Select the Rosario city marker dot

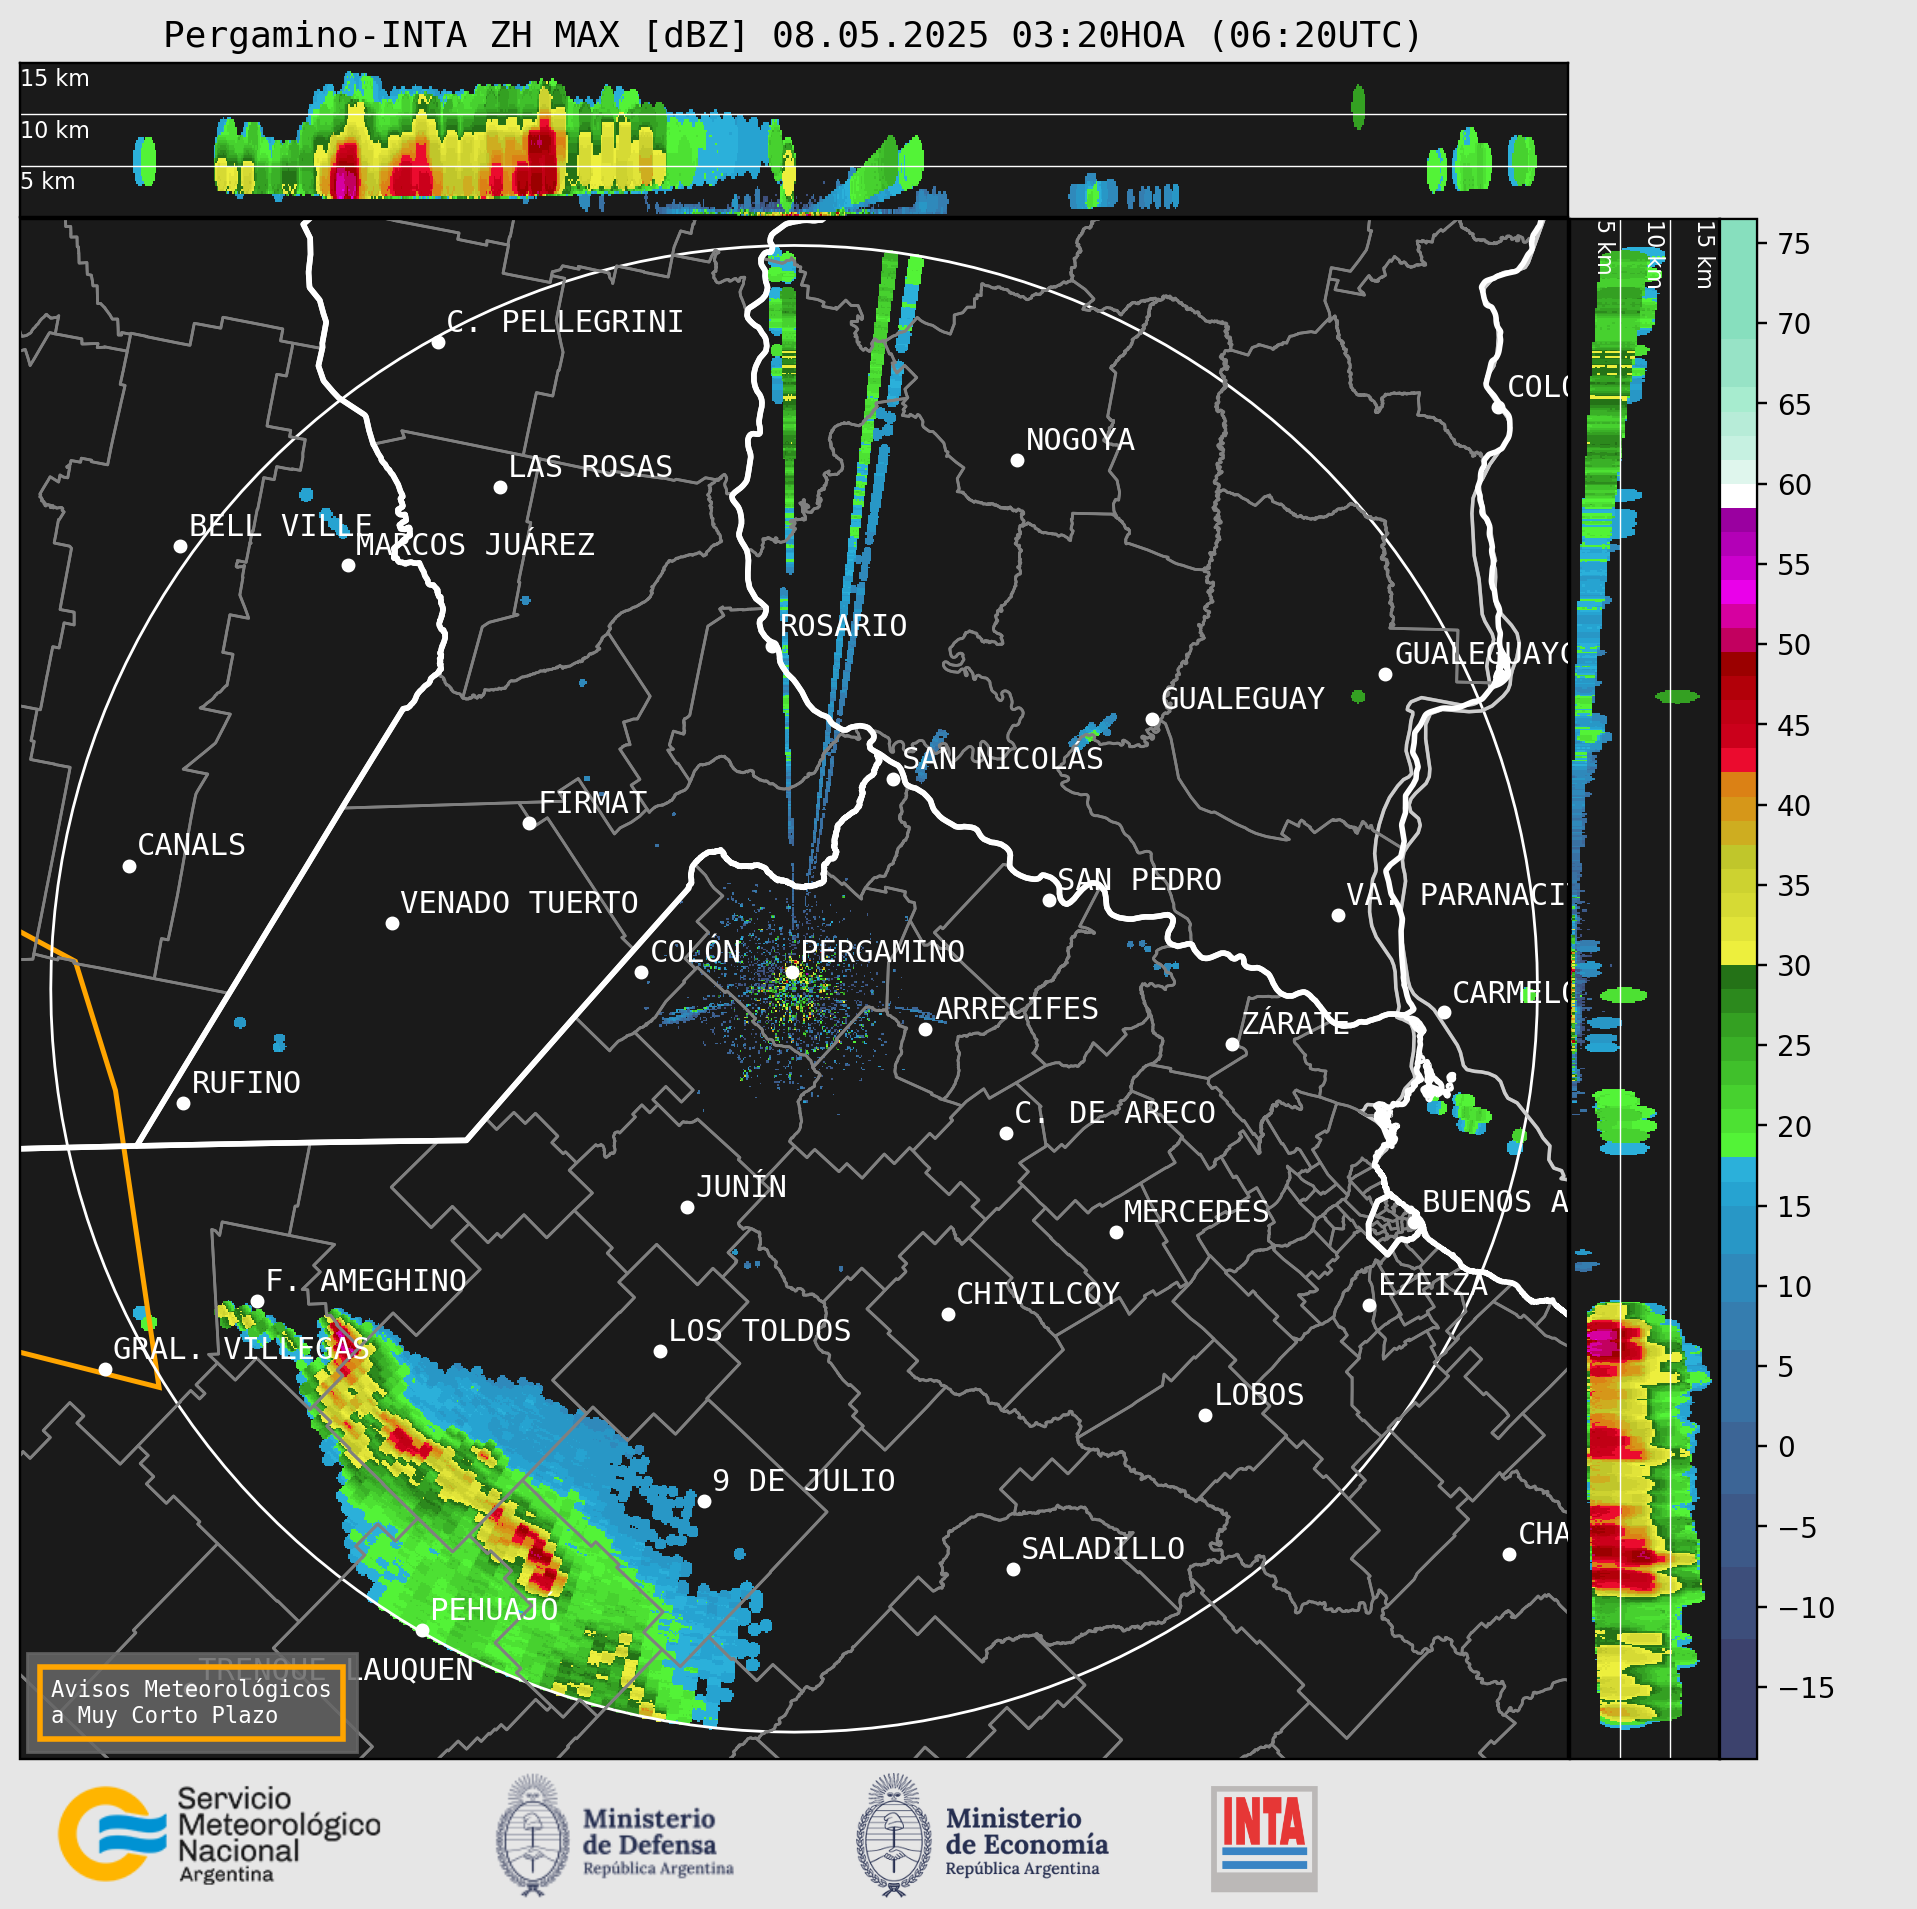click(x=772, y=646)
